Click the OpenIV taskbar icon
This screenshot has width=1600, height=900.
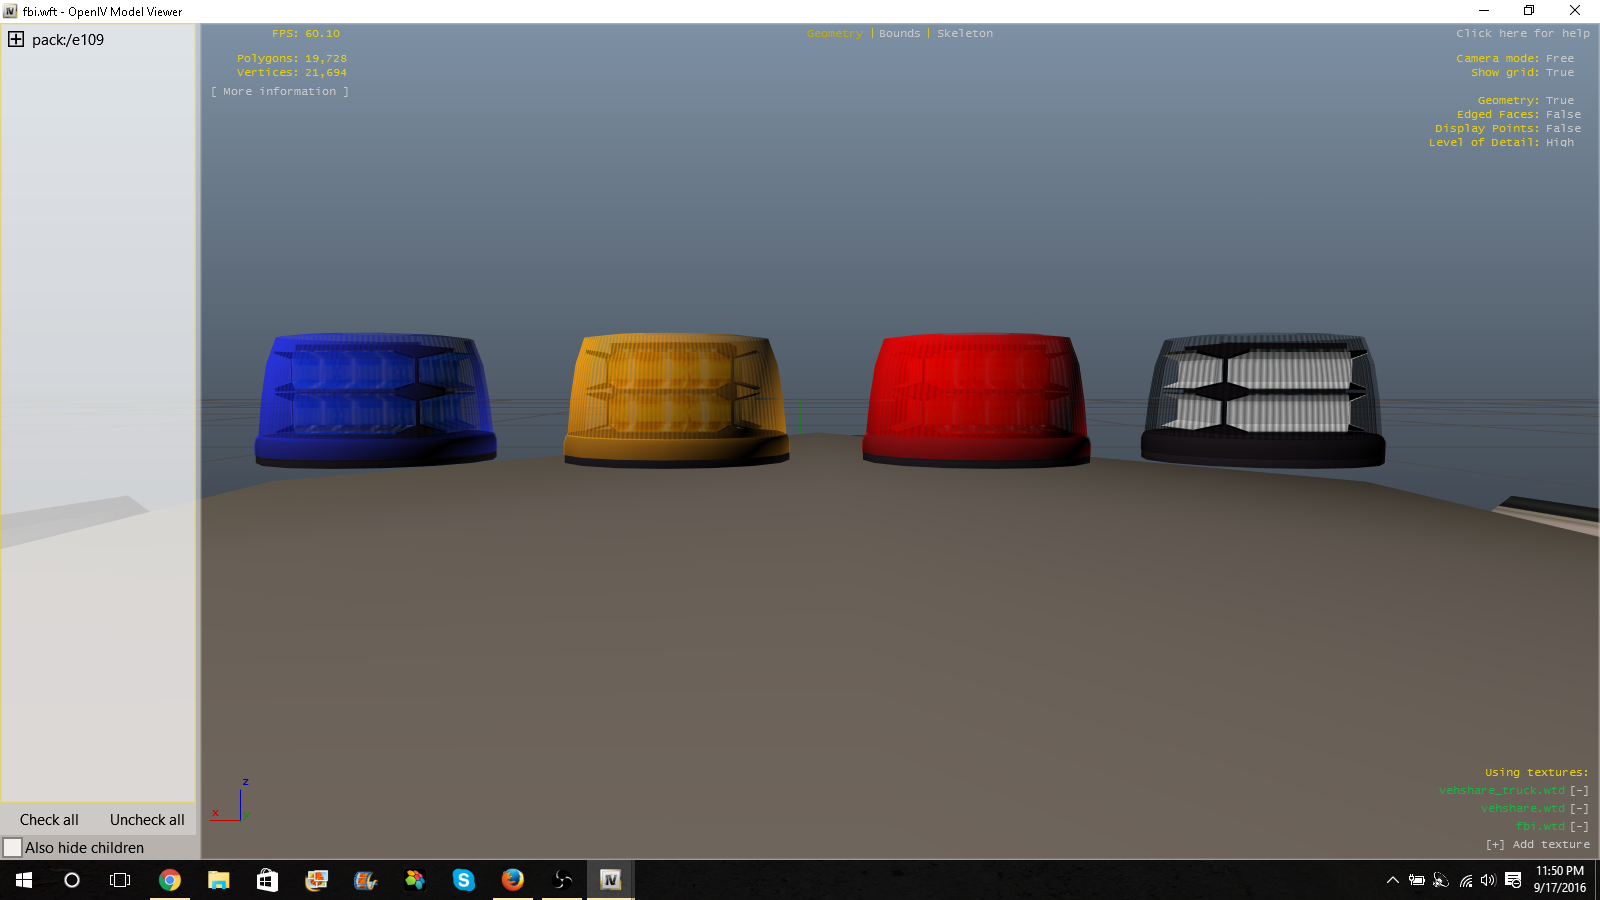610,880
